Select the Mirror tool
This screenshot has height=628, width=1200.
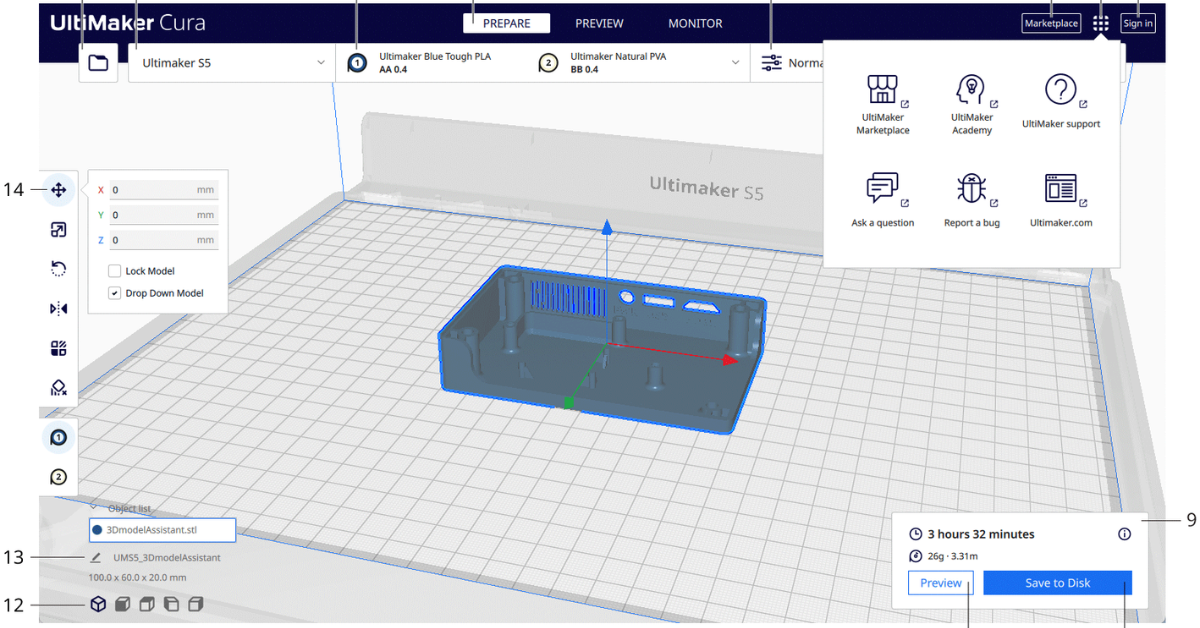(58, 308)
